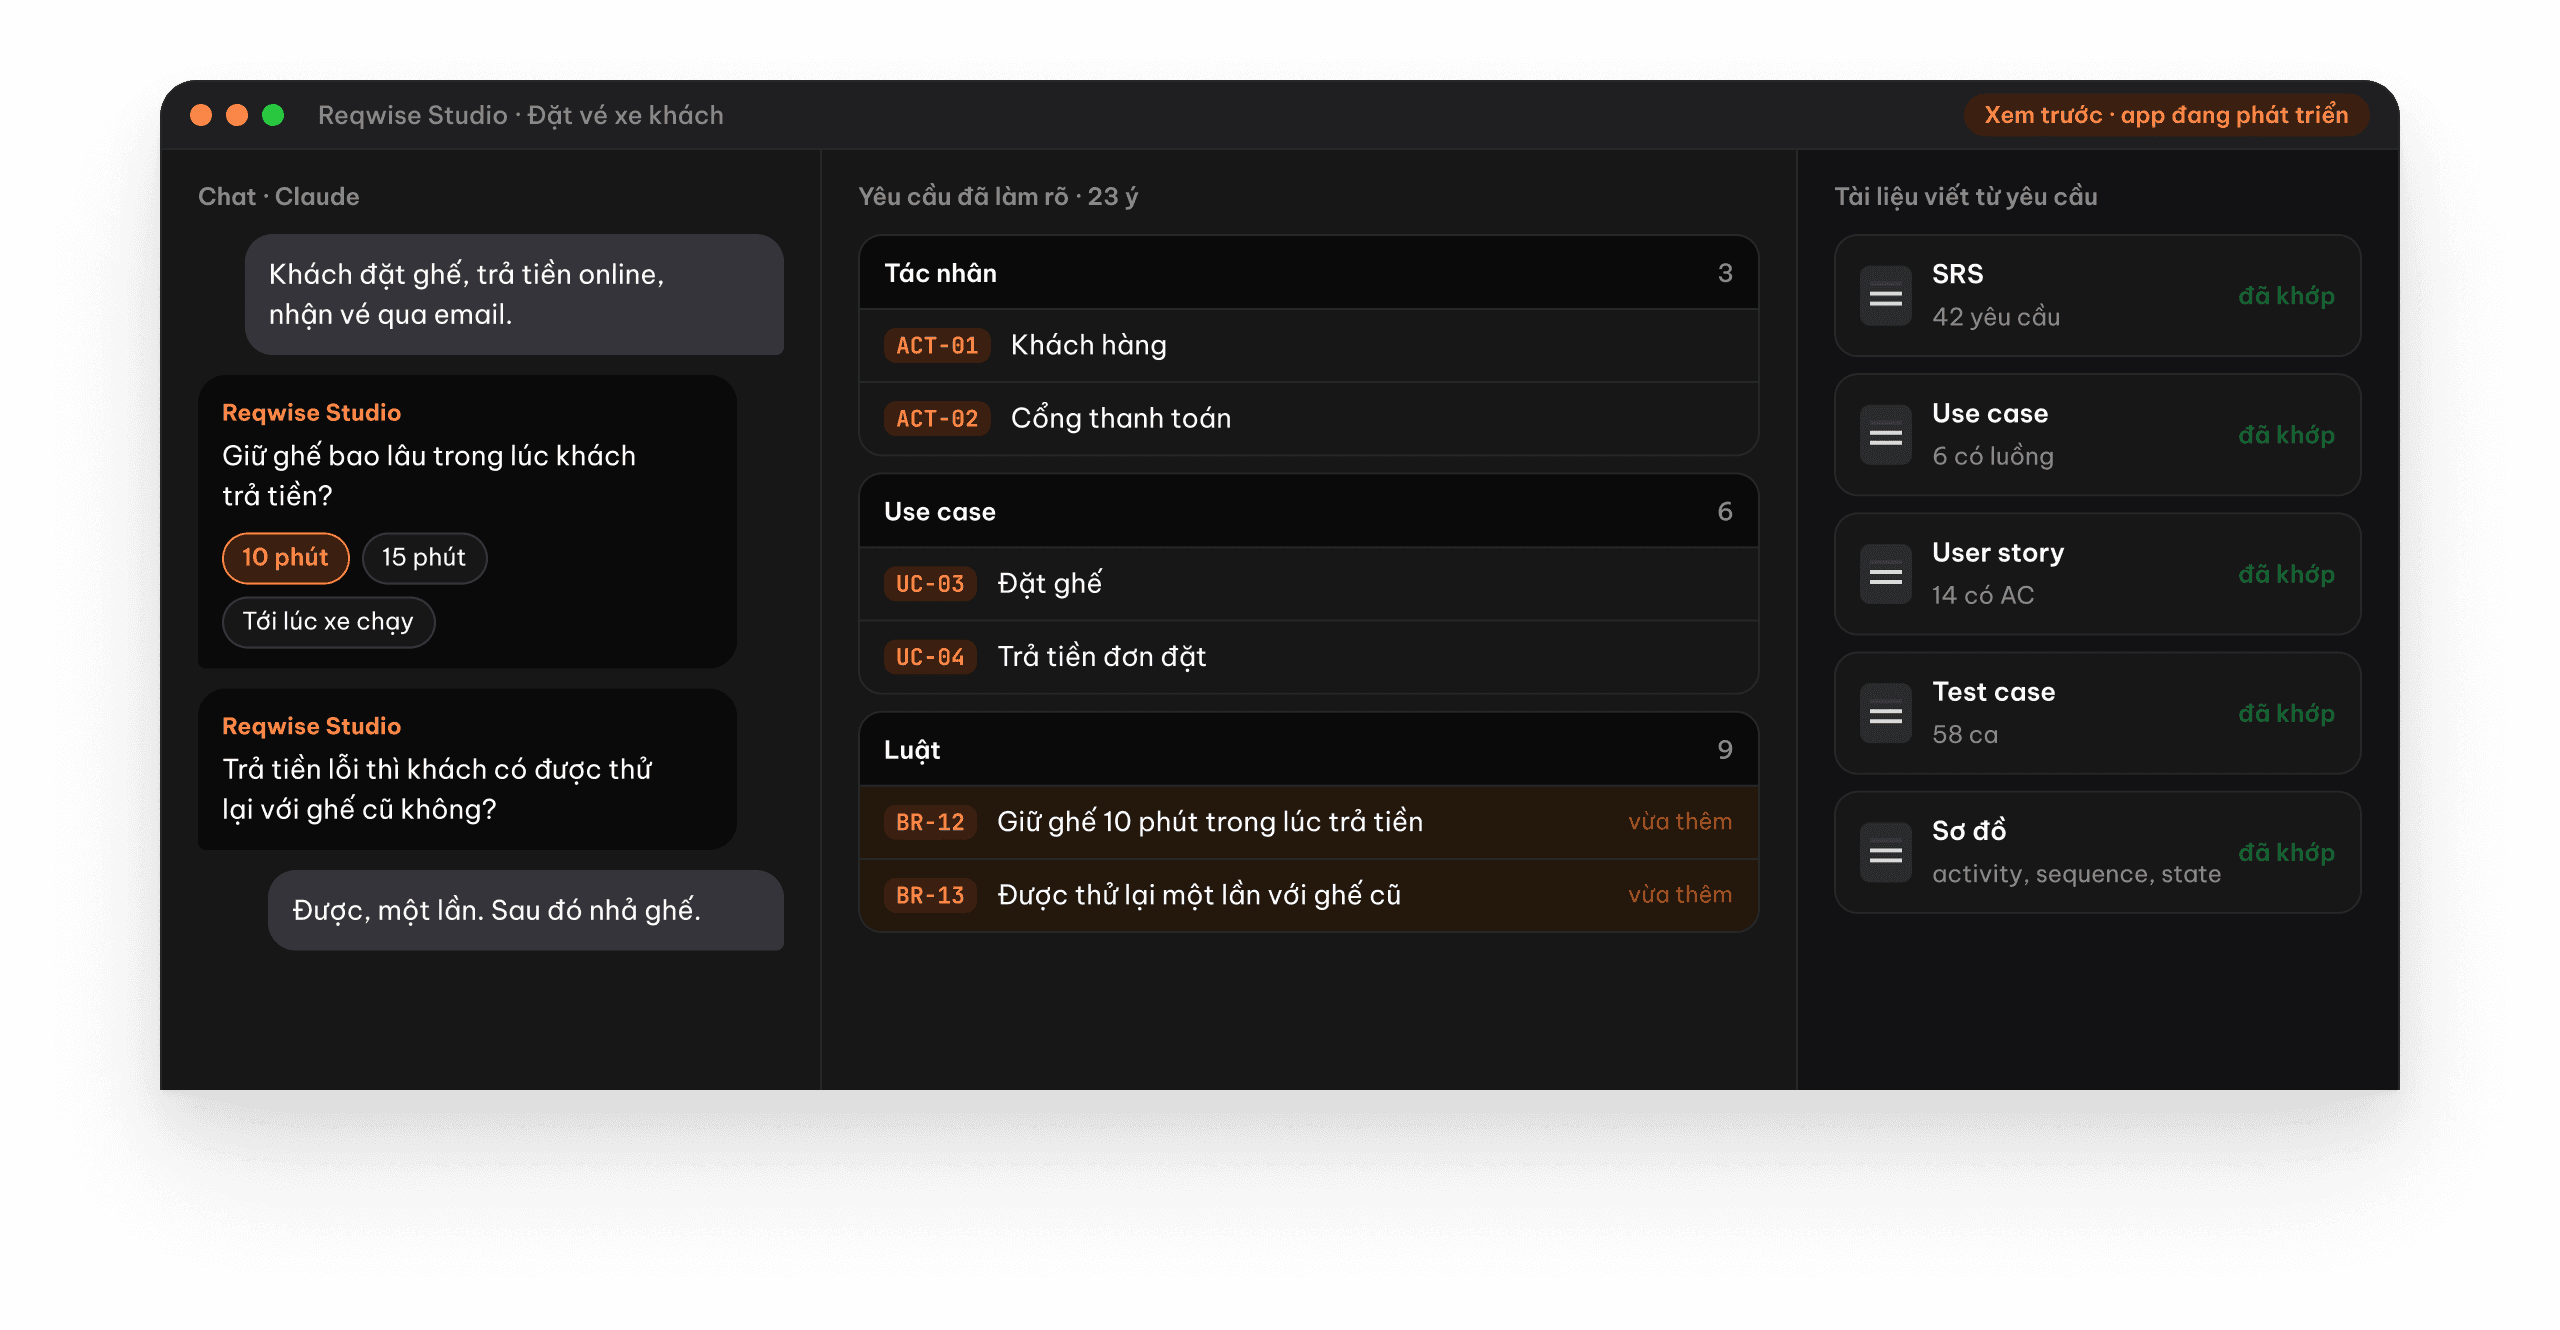Click the vừa thêm label on BR-12
The height and width of the screenshot is (1330, 2560).
click(x=1680, y=821)
